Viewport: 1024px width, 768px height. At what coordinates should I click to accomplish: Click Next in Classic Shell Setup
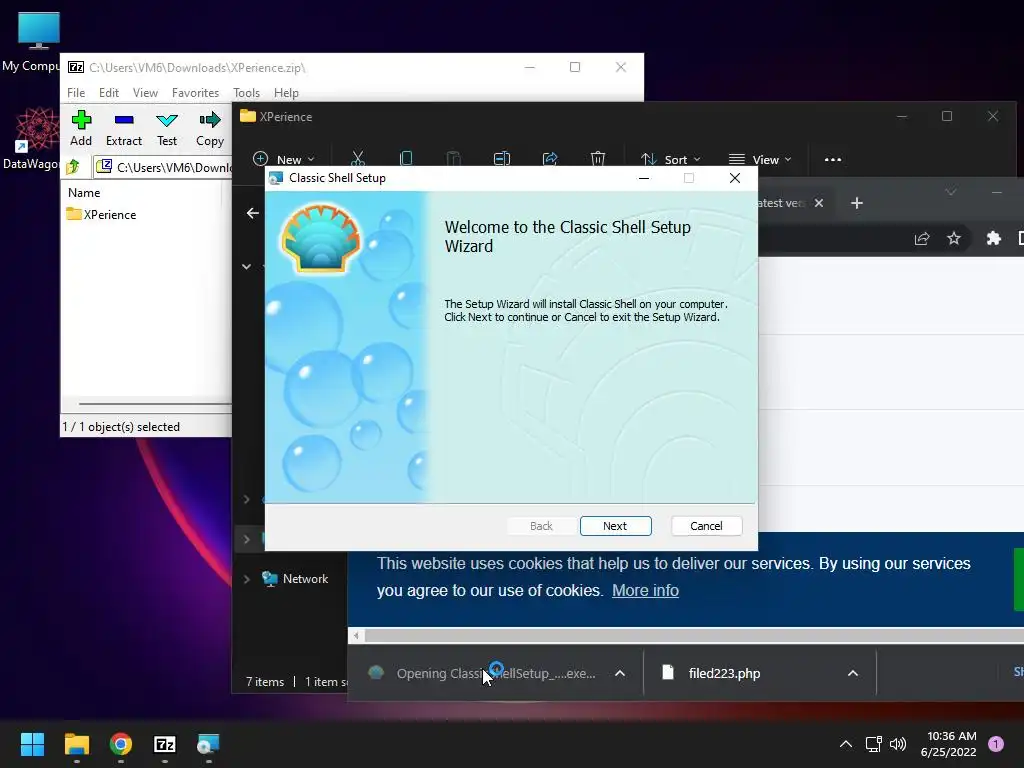tap(615, 526)
